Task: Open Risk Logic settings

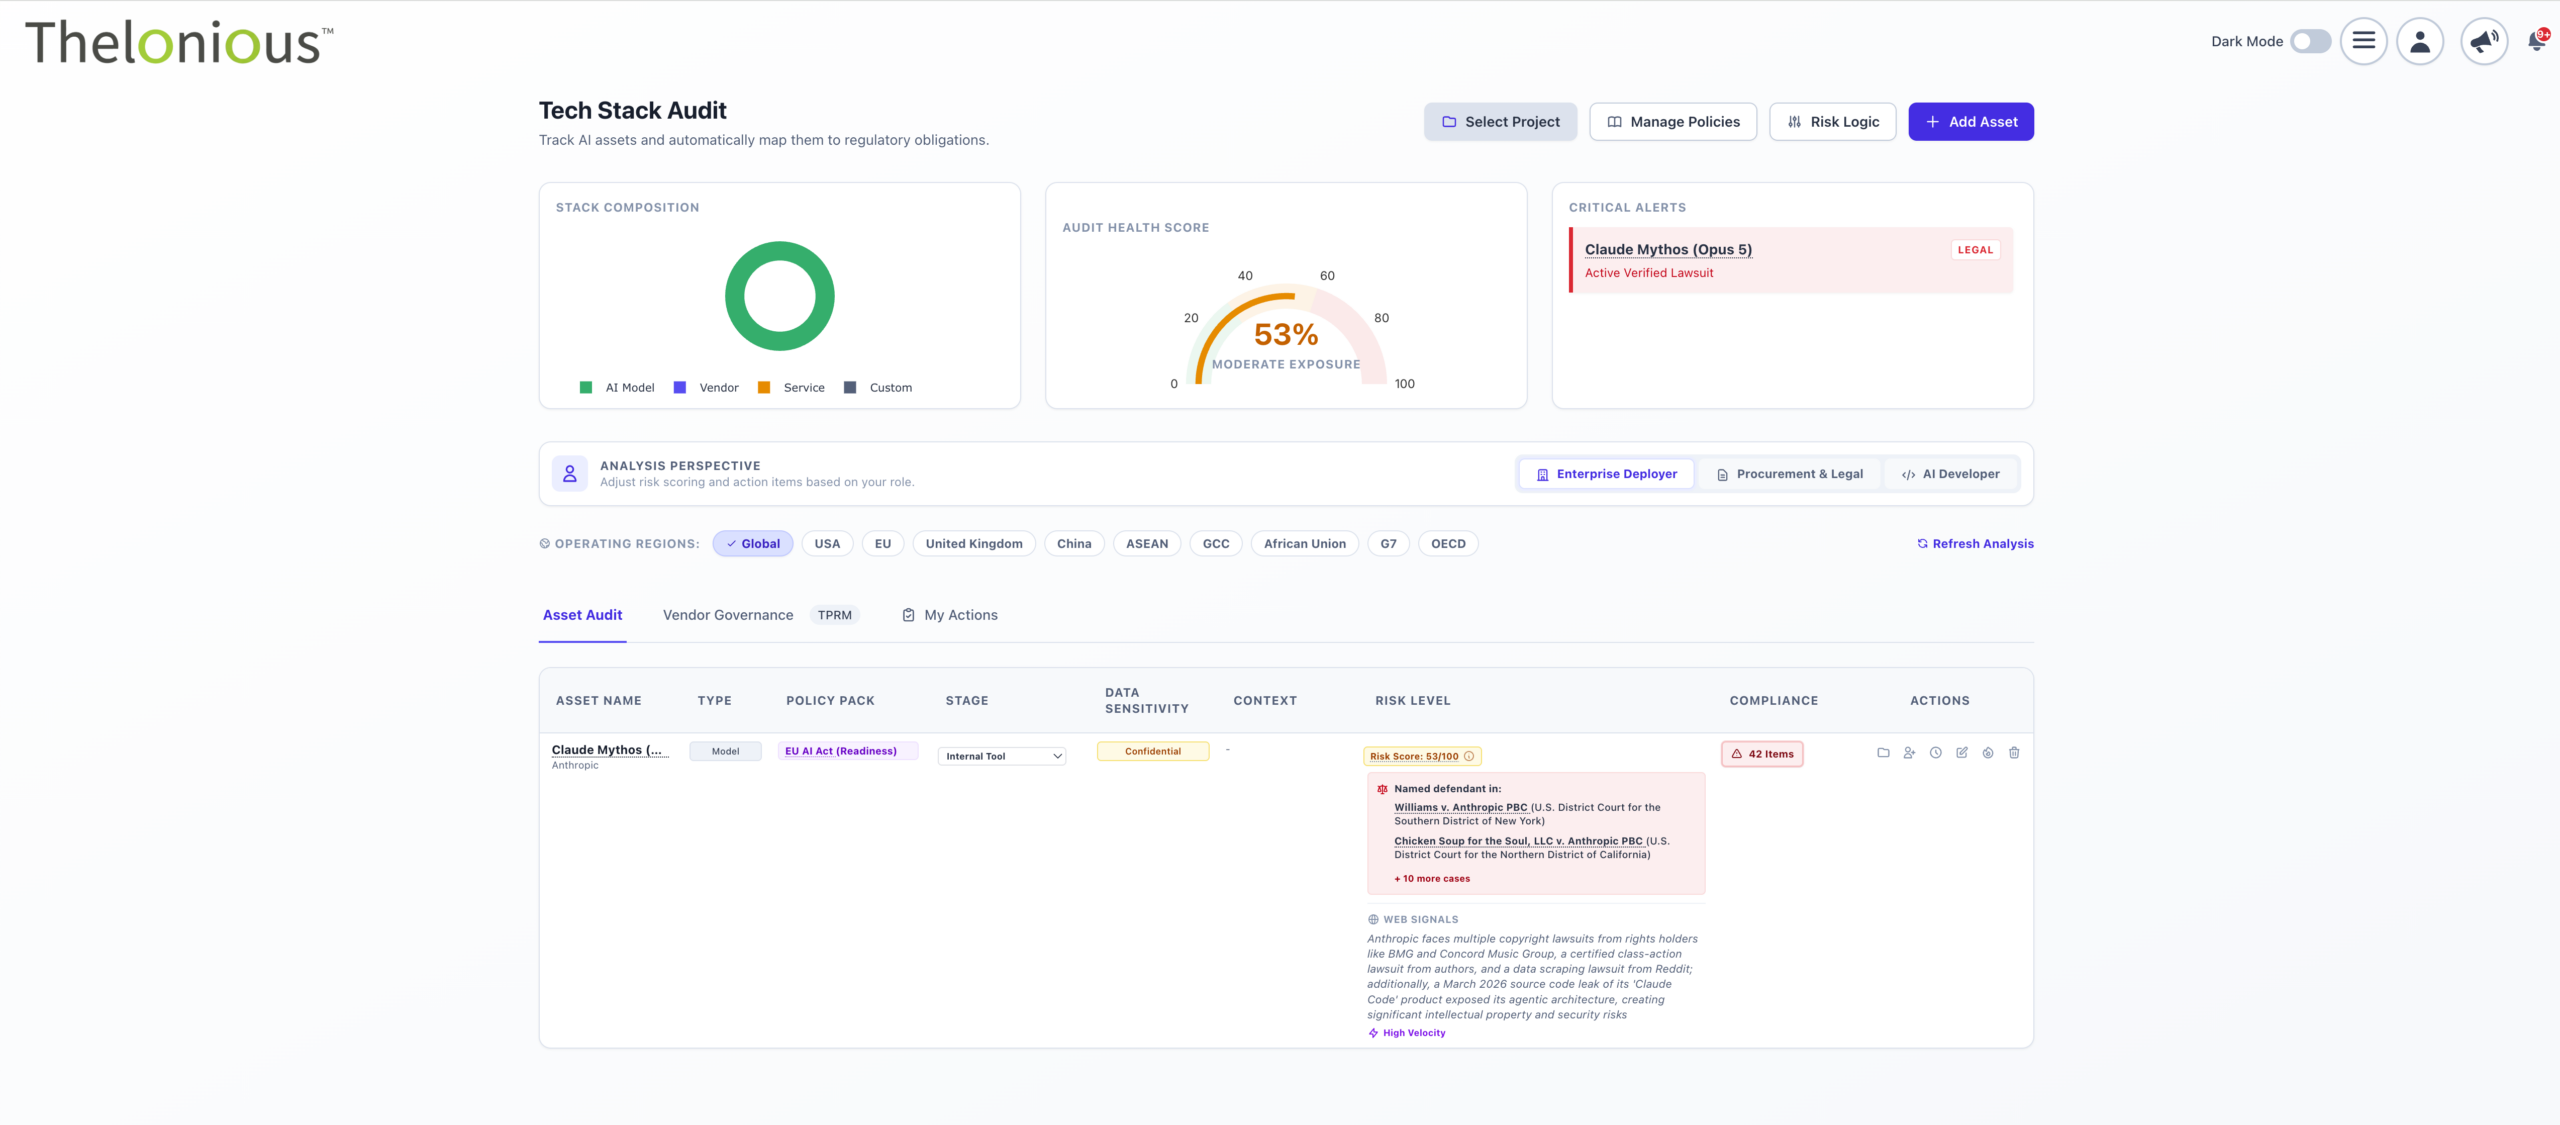Action: point(1833,122)
